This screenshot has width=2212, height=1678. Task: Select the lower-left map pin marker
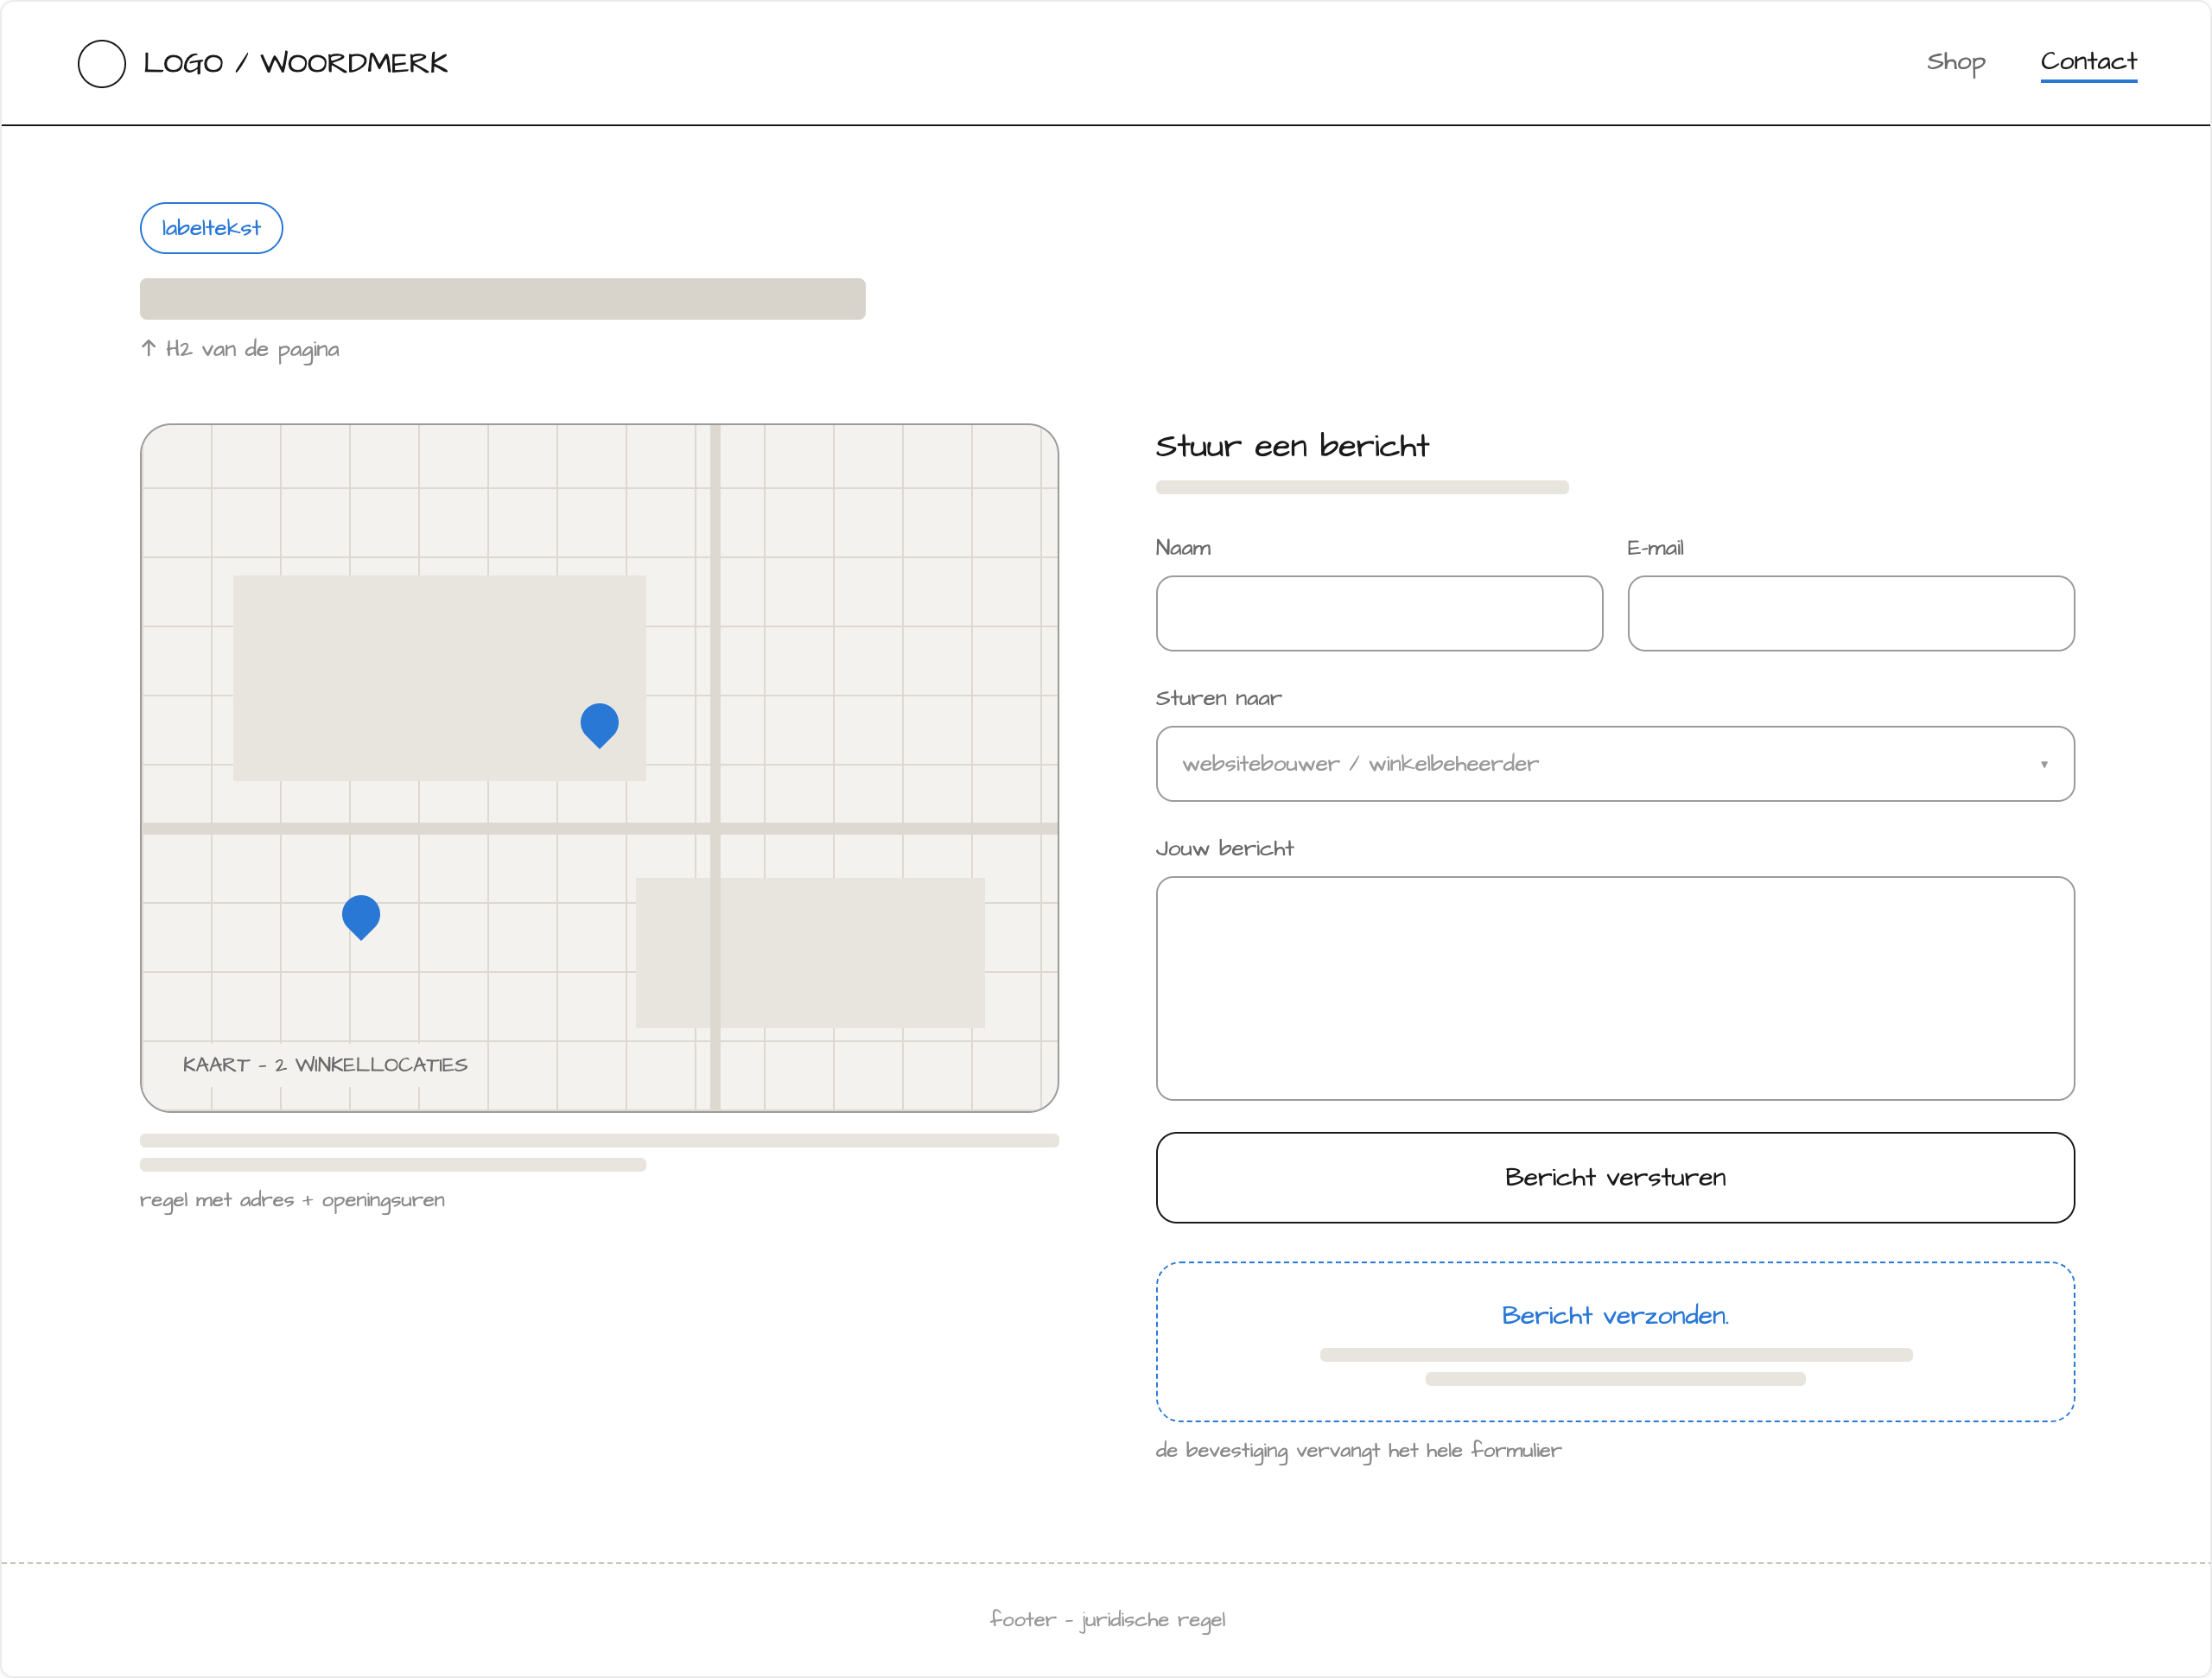coord(361,917)
